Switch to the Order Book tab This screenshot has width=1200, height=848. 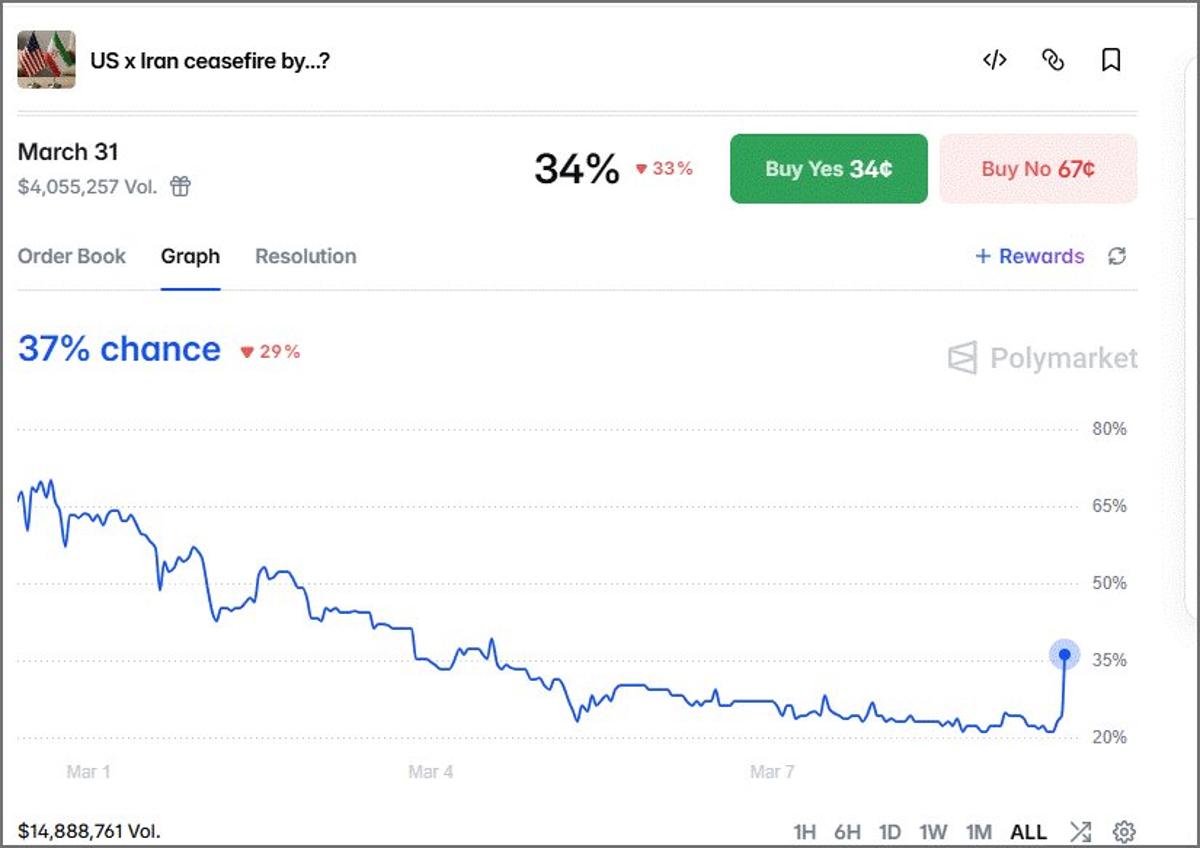coord(72,256)
